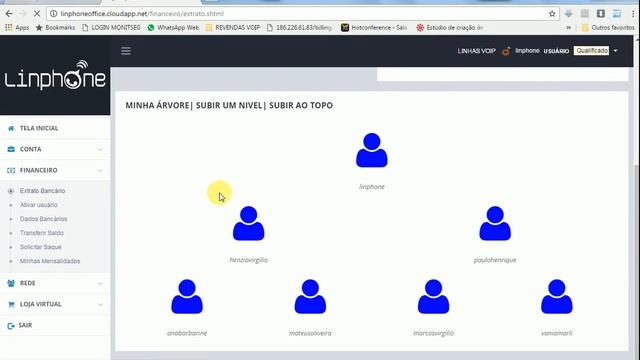Open the hamburger menu in the header
640x360 pixels.
click(126, 51)
